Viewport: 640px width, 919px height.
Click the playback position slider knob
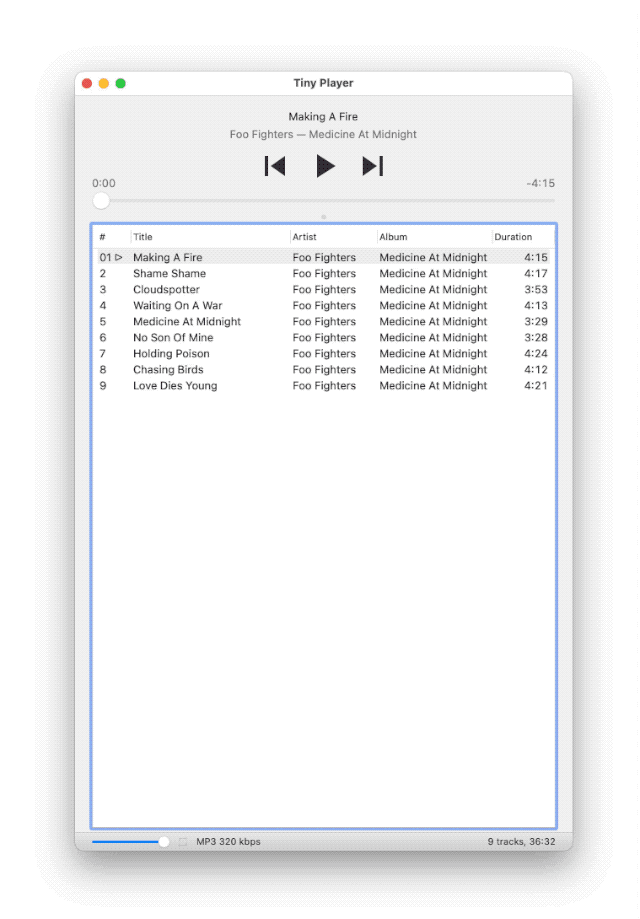coord(101,201)
